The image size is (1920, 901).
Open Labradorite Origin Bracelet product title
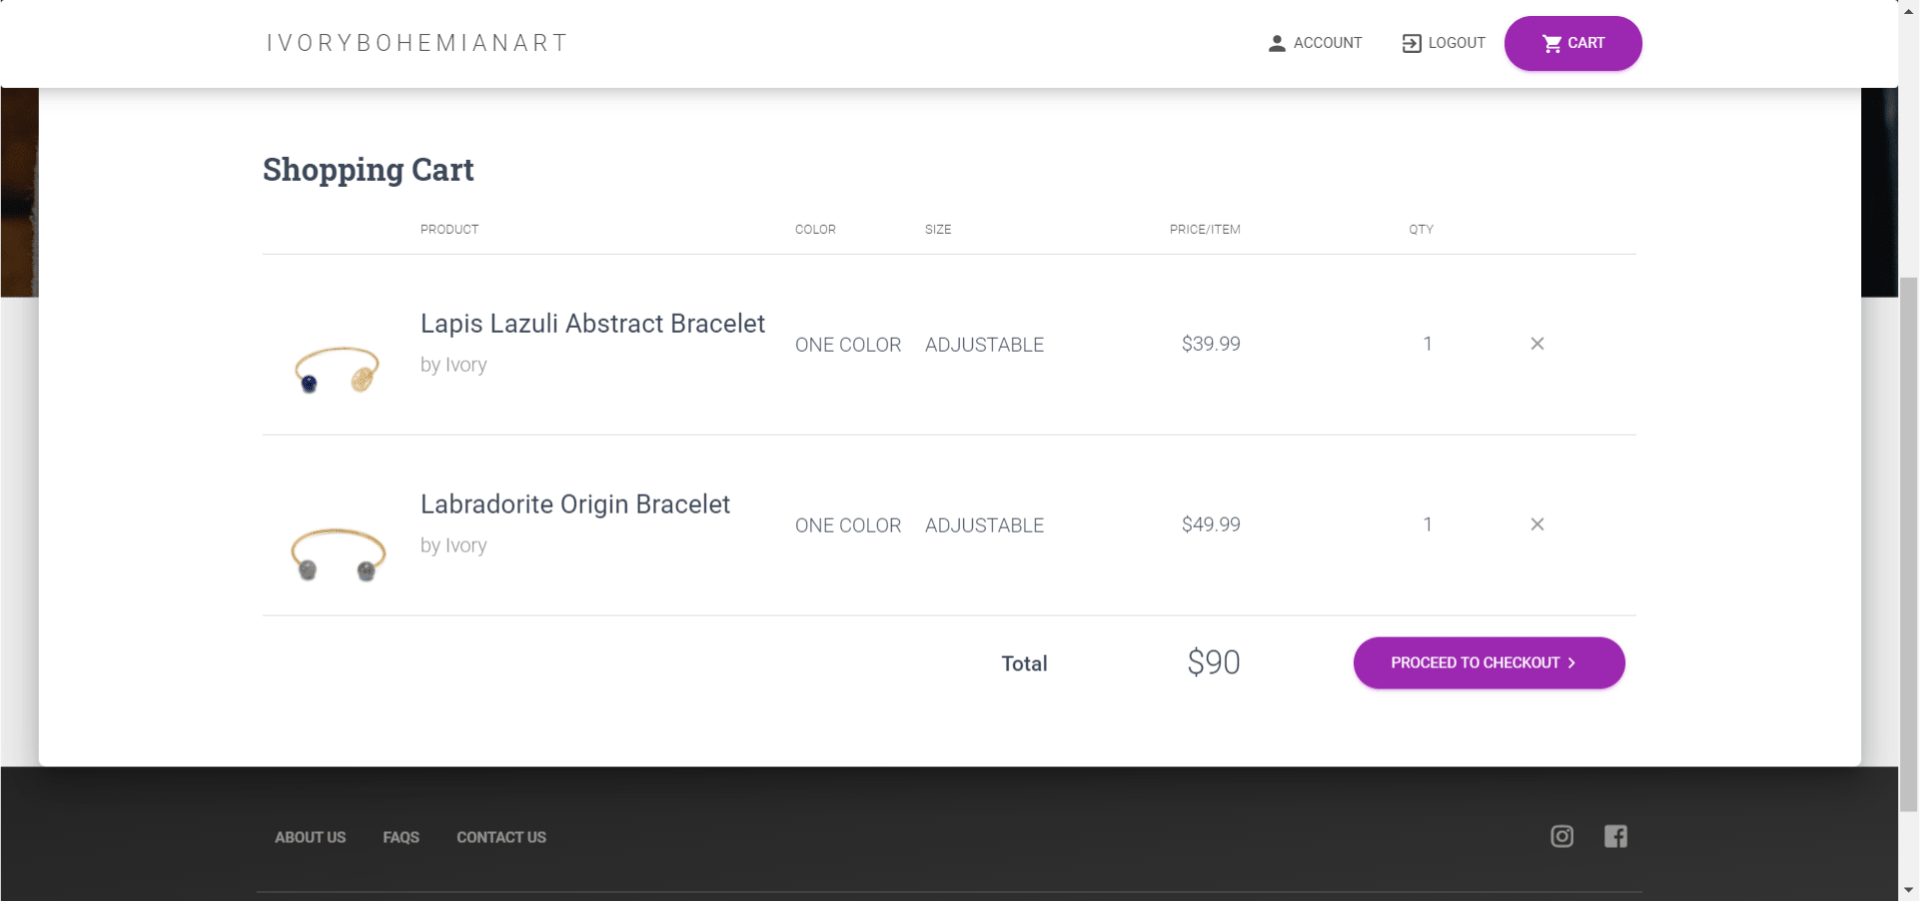575,504
